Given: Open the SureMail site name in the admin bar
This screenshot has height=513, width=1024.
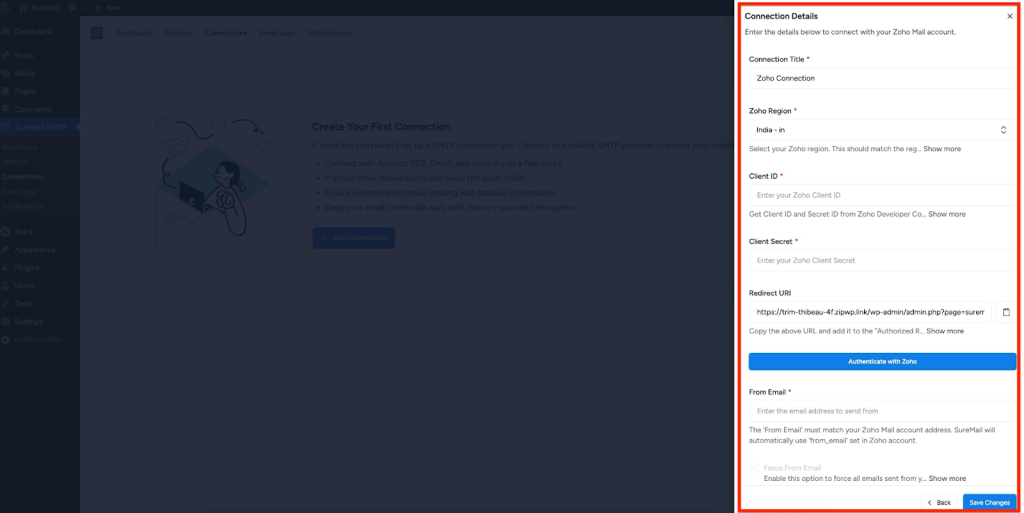Looking at the screenshot, I should (x=39, y=8).
